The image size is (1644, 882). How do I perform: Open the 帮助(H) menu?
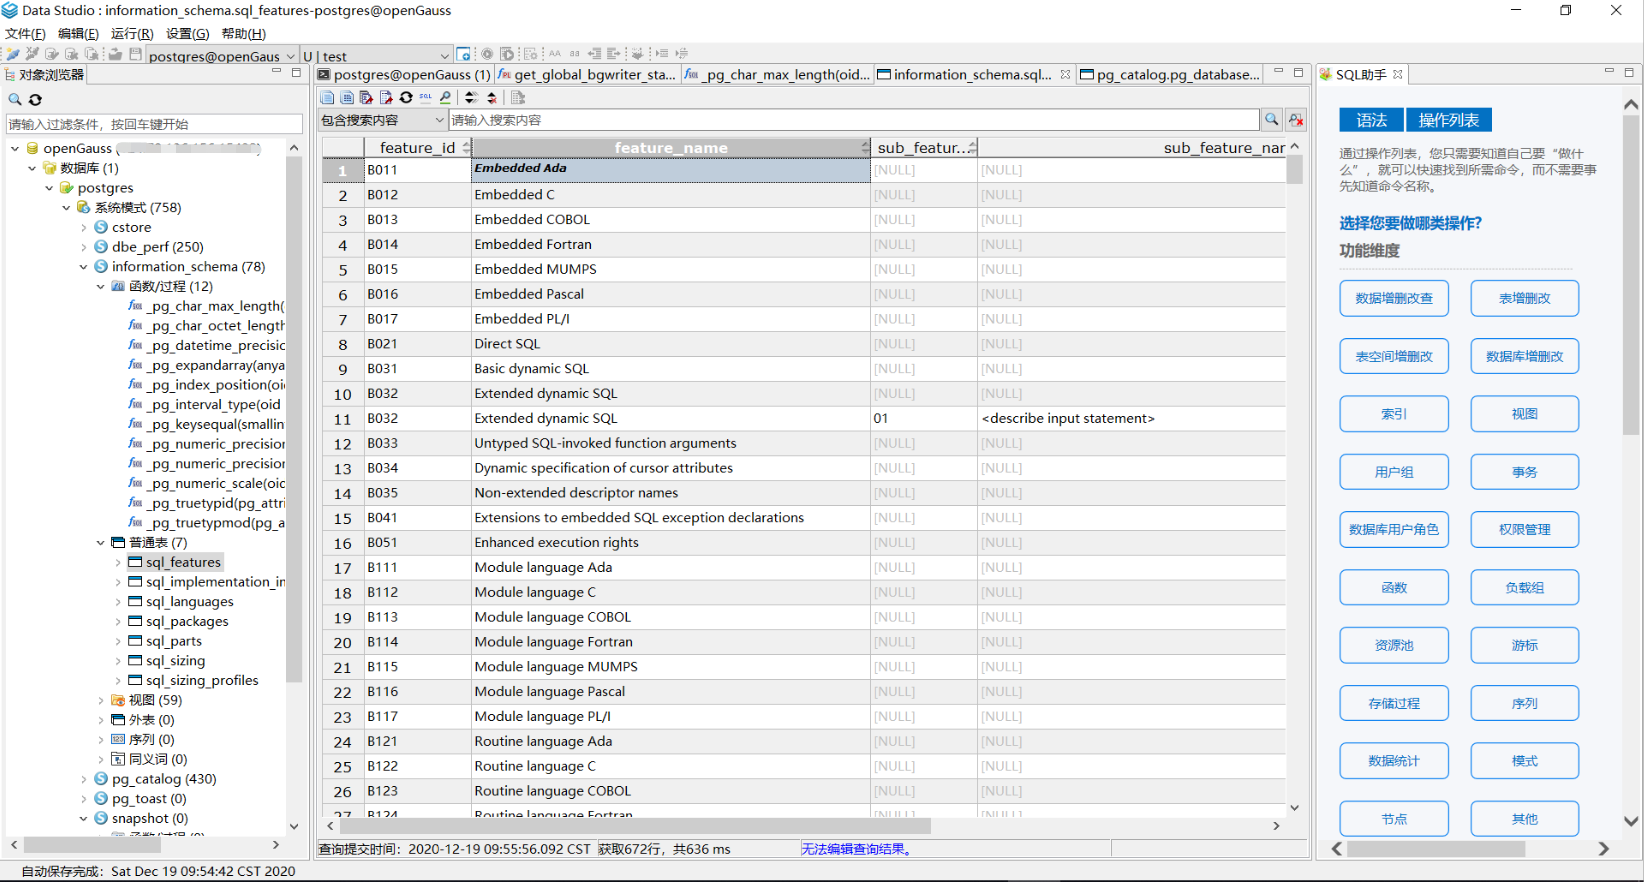243,33
